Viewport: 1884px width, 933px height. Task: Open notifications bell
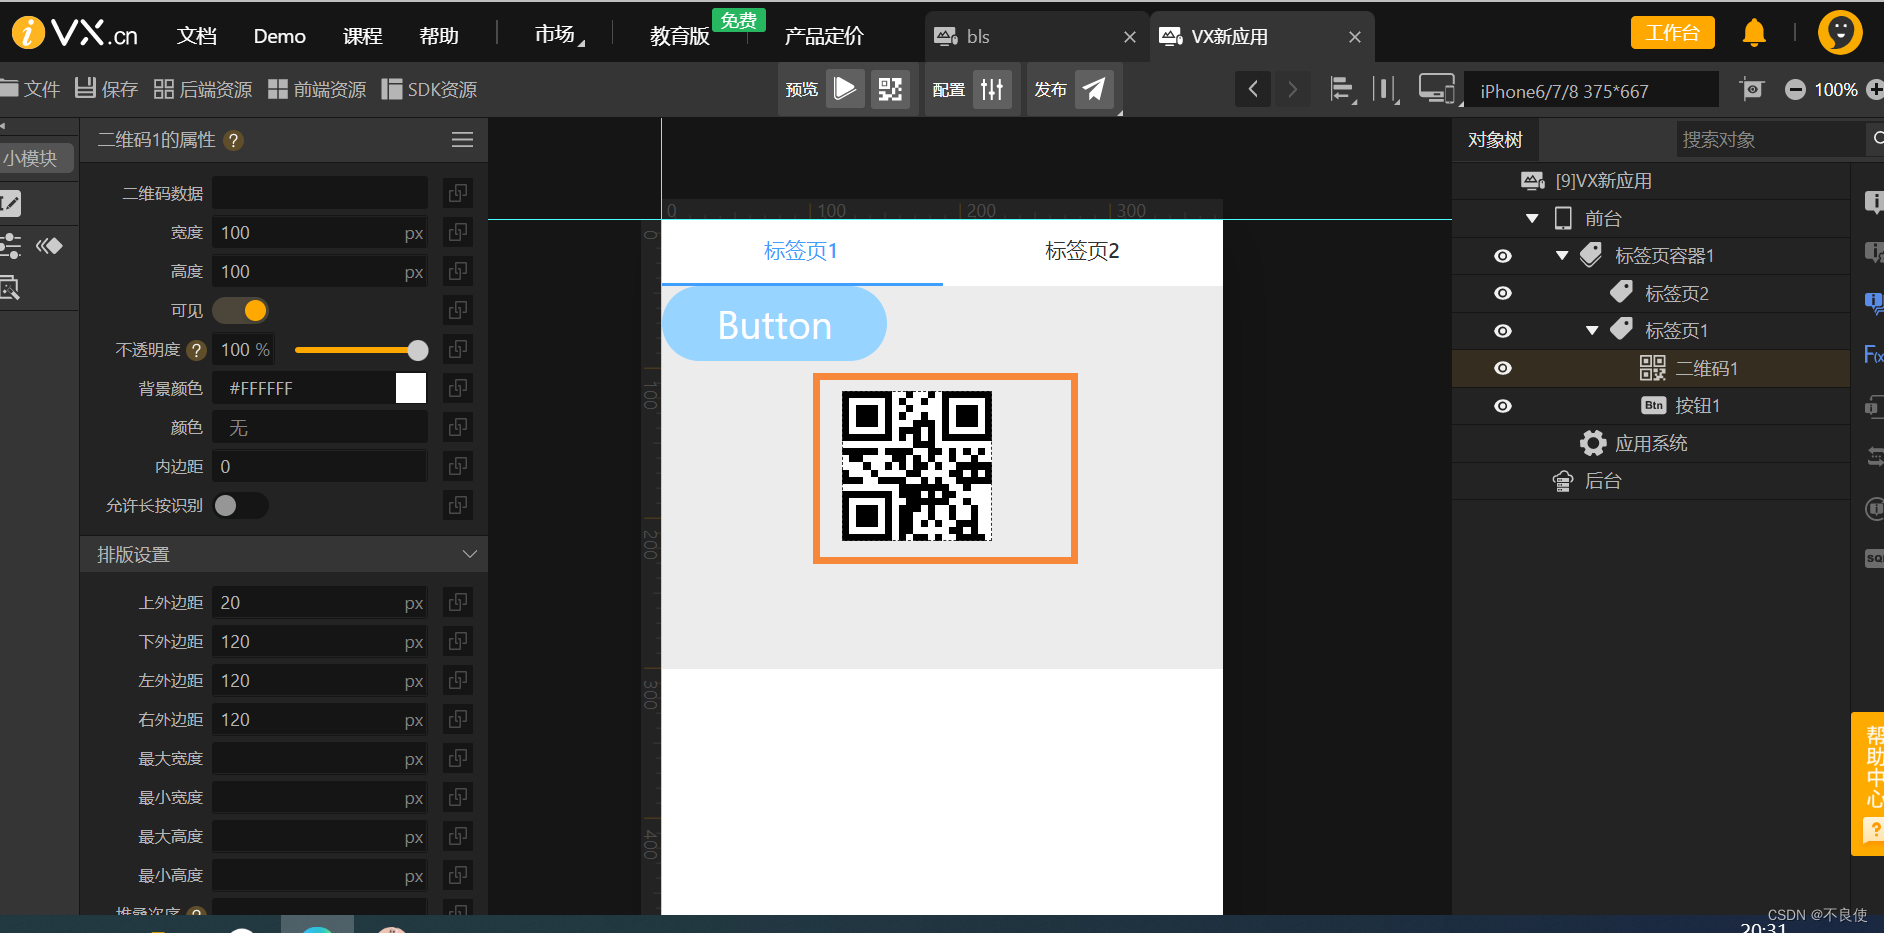click(1754, 33)
